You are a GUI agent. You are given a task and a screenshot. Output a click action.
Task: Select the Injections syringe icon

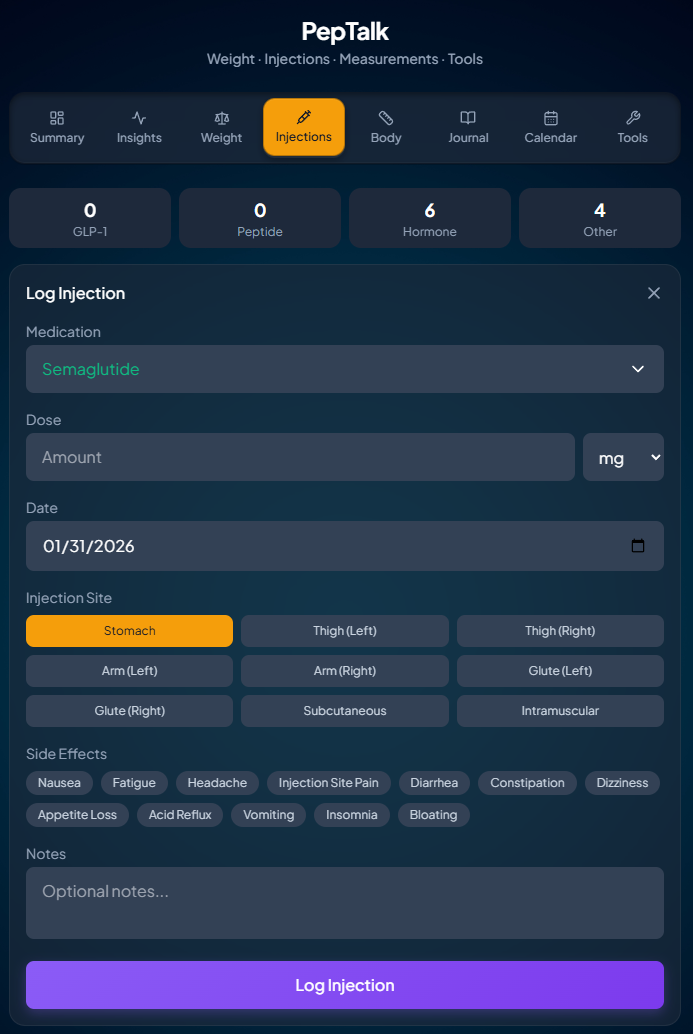pos(303,116)
